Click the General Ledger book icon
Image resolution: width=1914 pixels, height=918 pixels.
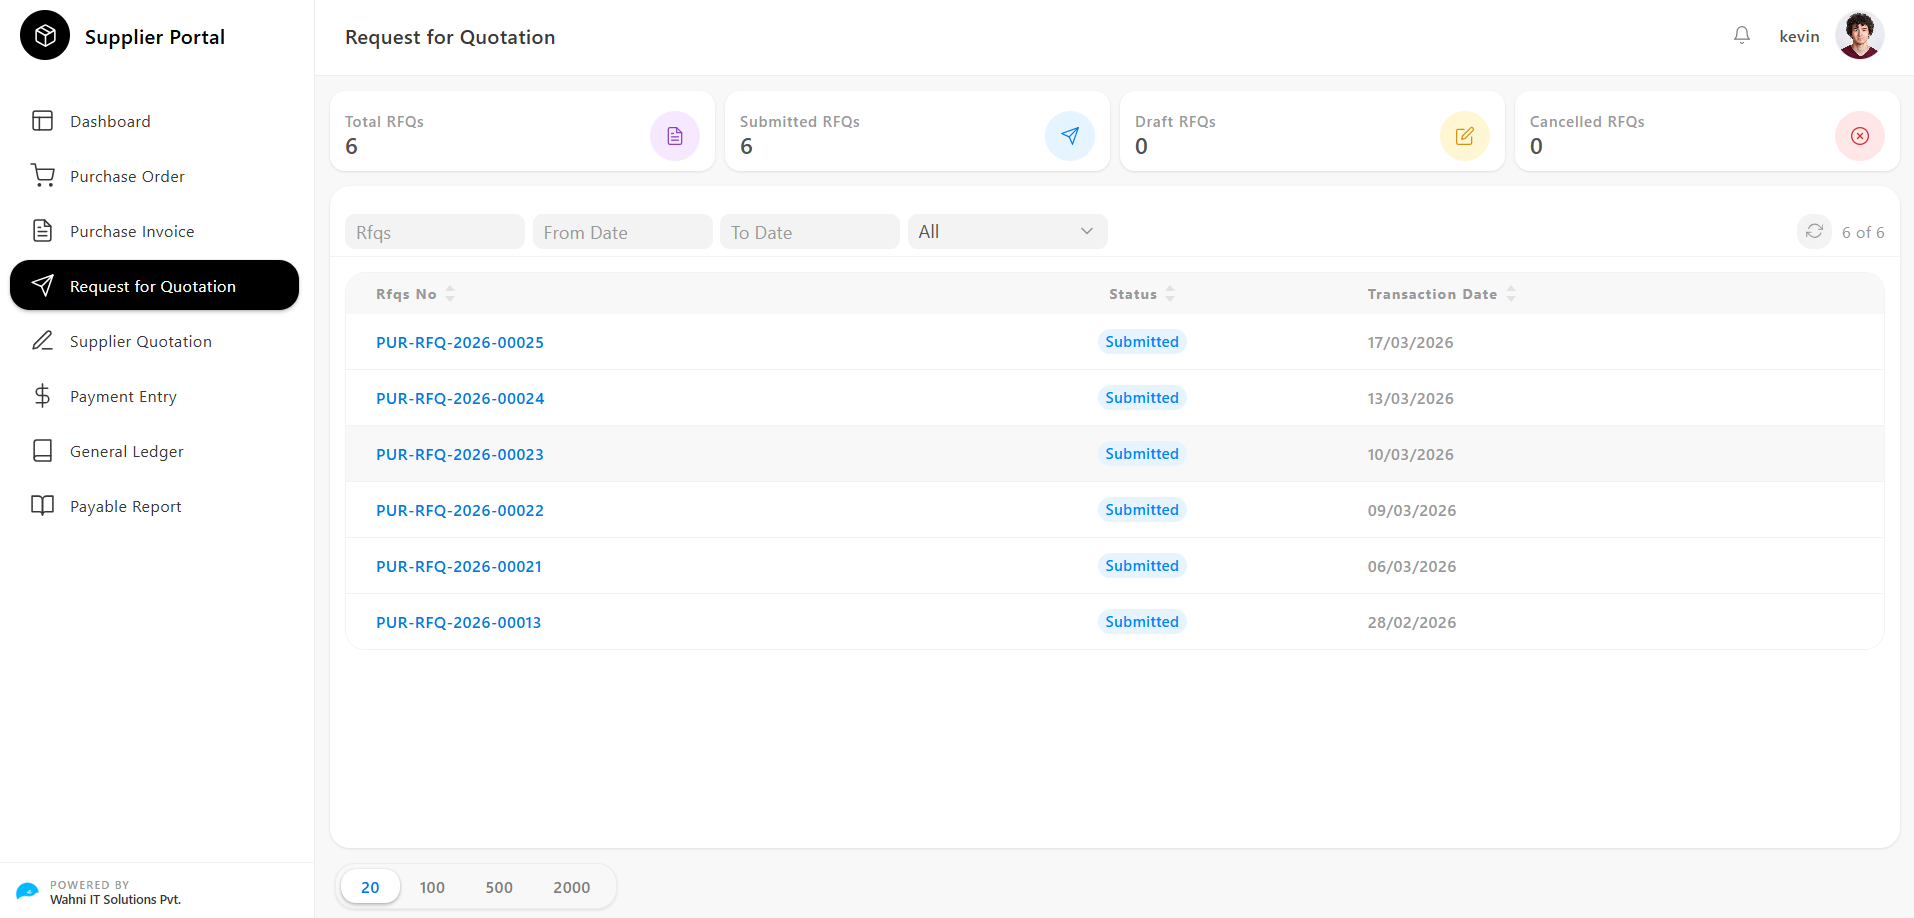tap(42, 451)
